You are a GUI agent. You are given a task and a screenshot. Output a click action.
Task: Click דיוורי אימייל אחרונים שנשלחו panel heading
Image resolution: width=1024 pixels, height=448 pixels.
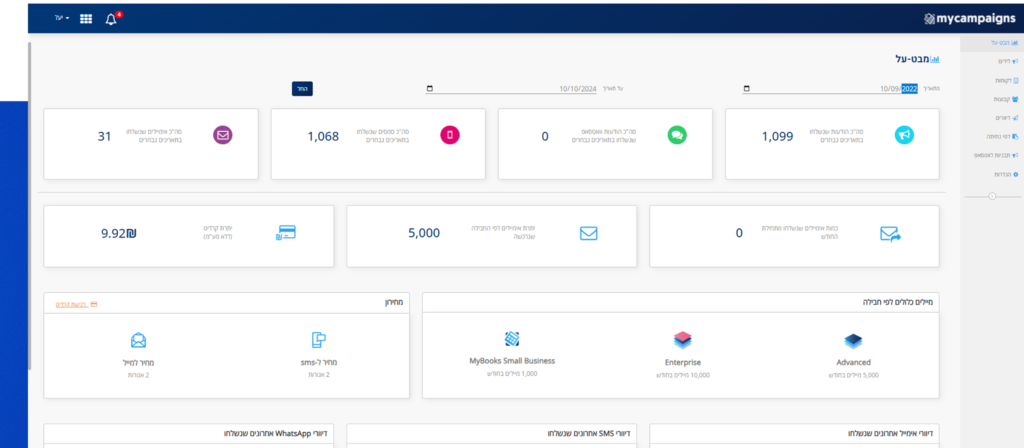tap(890, 434)
